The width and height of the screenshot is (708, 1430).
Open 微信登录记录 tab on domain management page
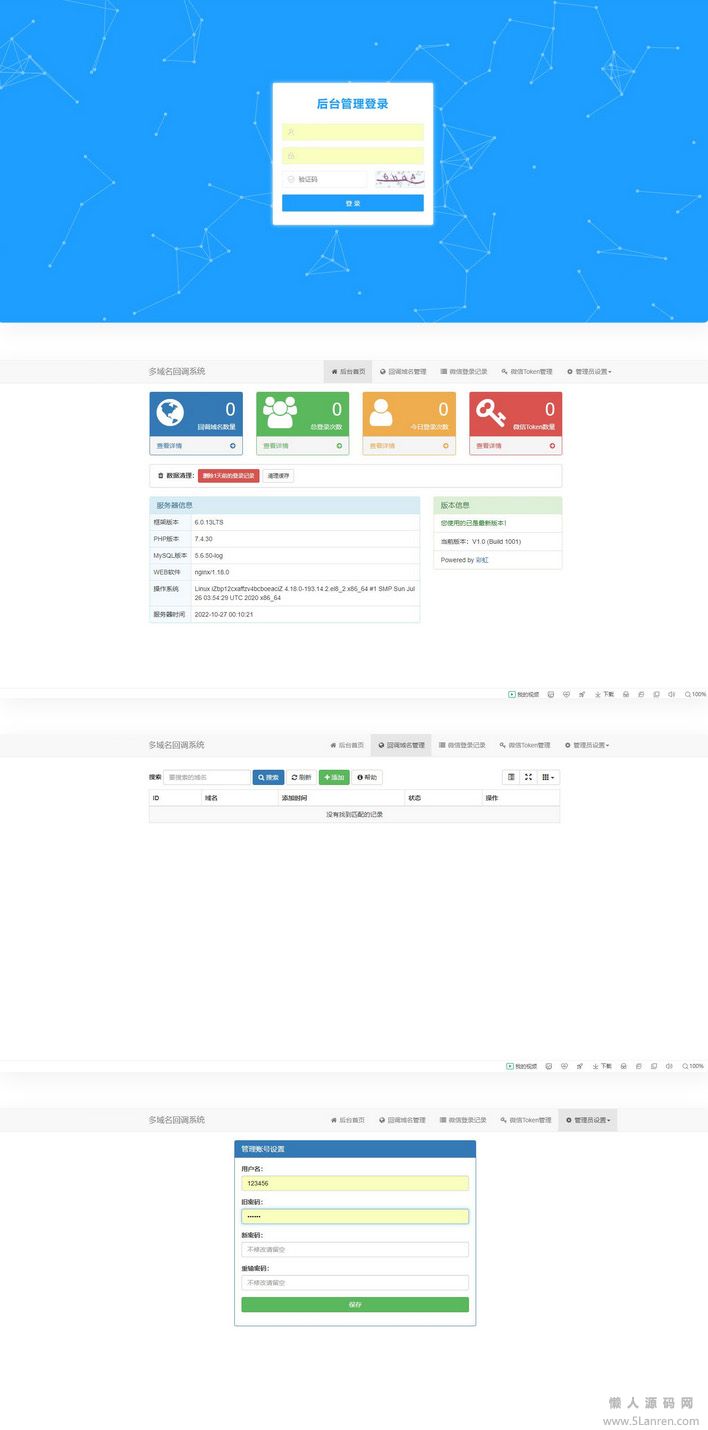(x=463, y=745)
